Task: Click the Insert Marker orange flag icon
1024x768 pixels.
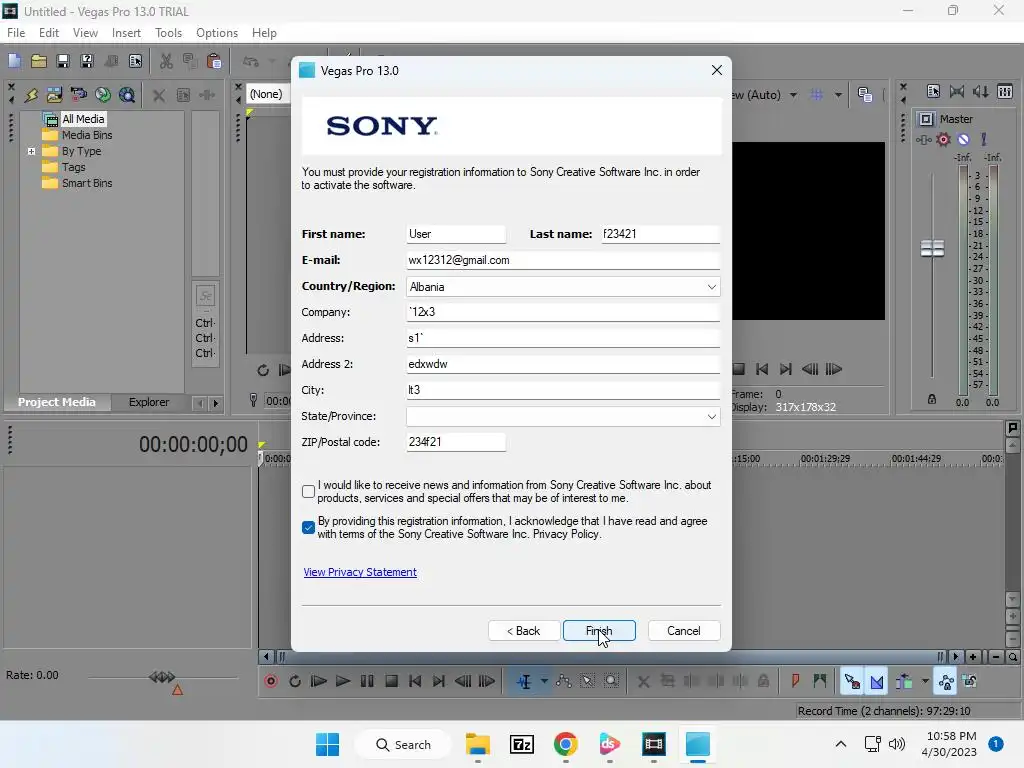Action: tap(795, 681)
